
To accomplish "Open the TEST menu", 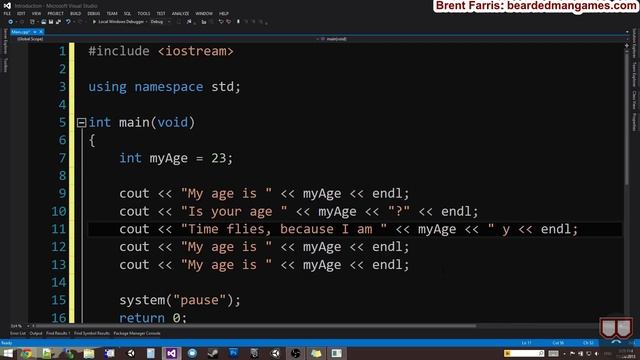I will (x=161, y=13).
